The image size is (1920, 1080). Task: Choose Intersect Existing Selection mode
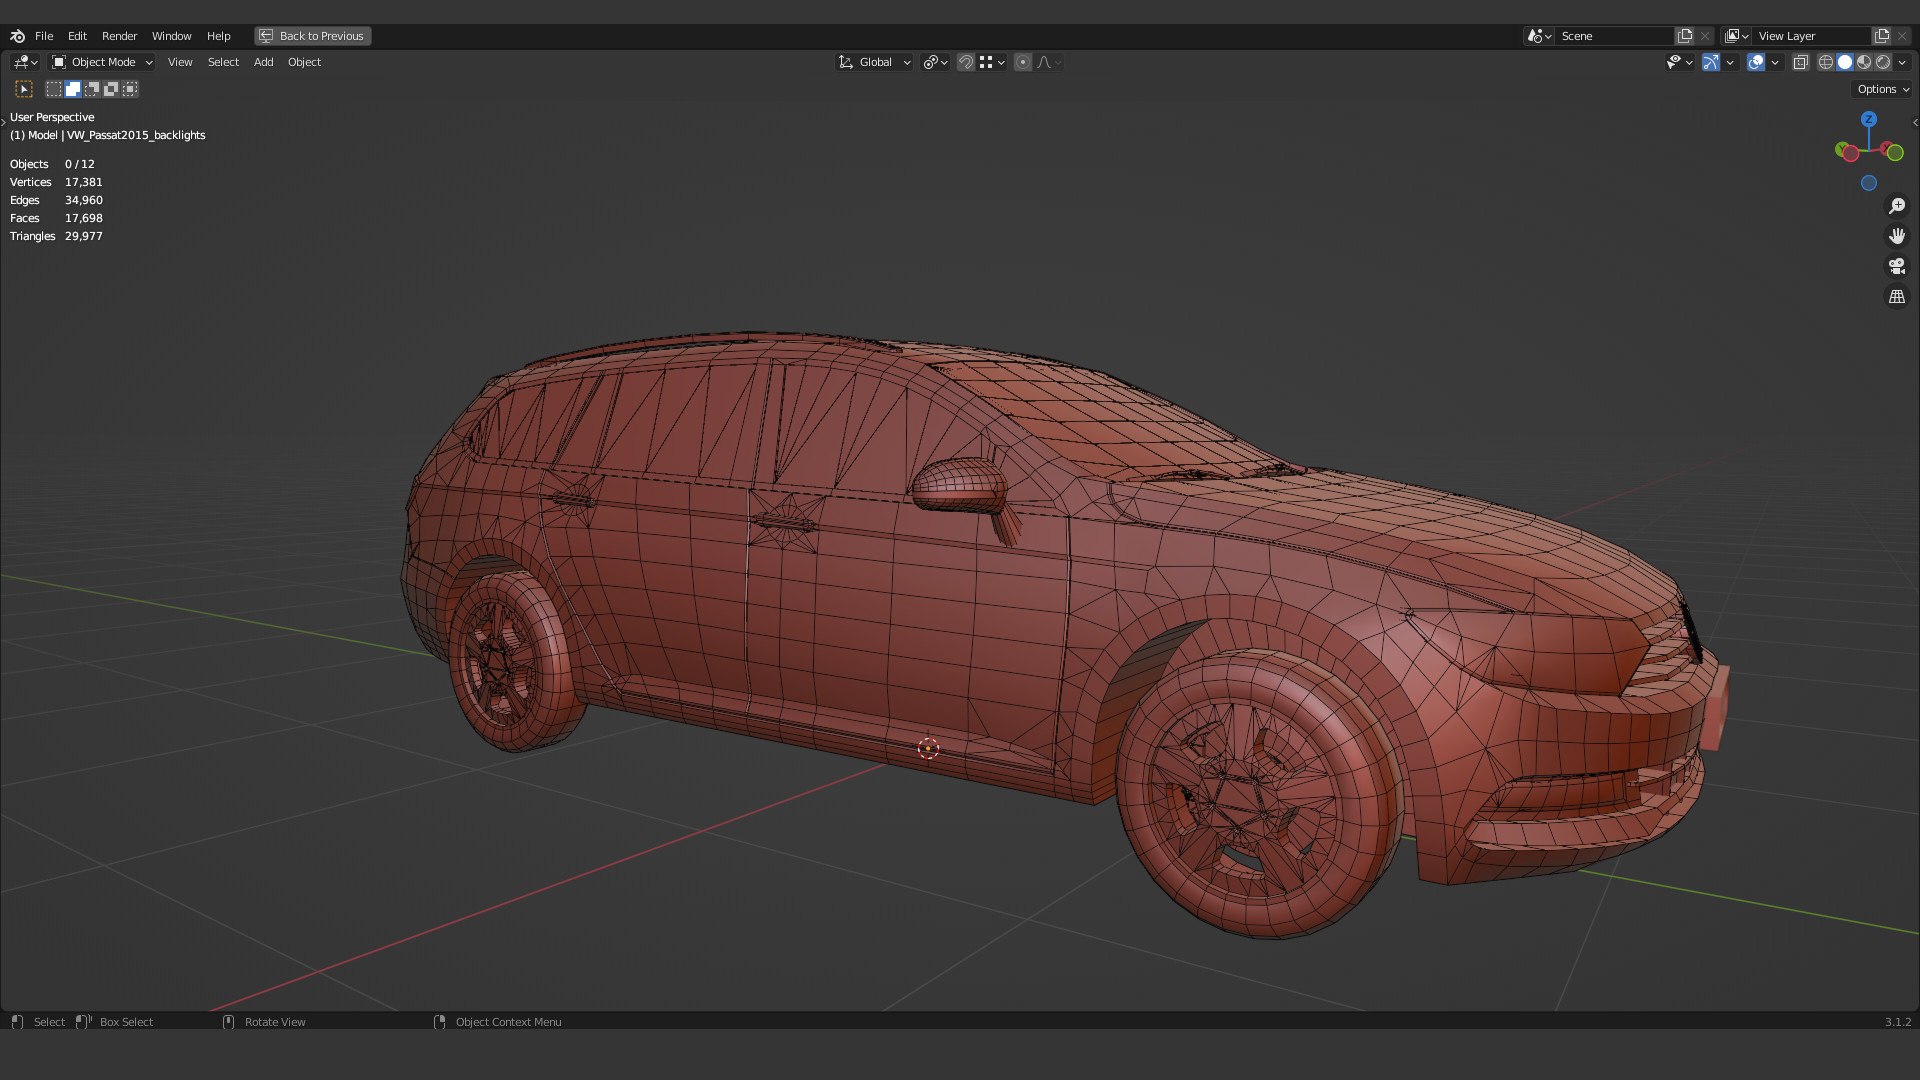(130, 89)
